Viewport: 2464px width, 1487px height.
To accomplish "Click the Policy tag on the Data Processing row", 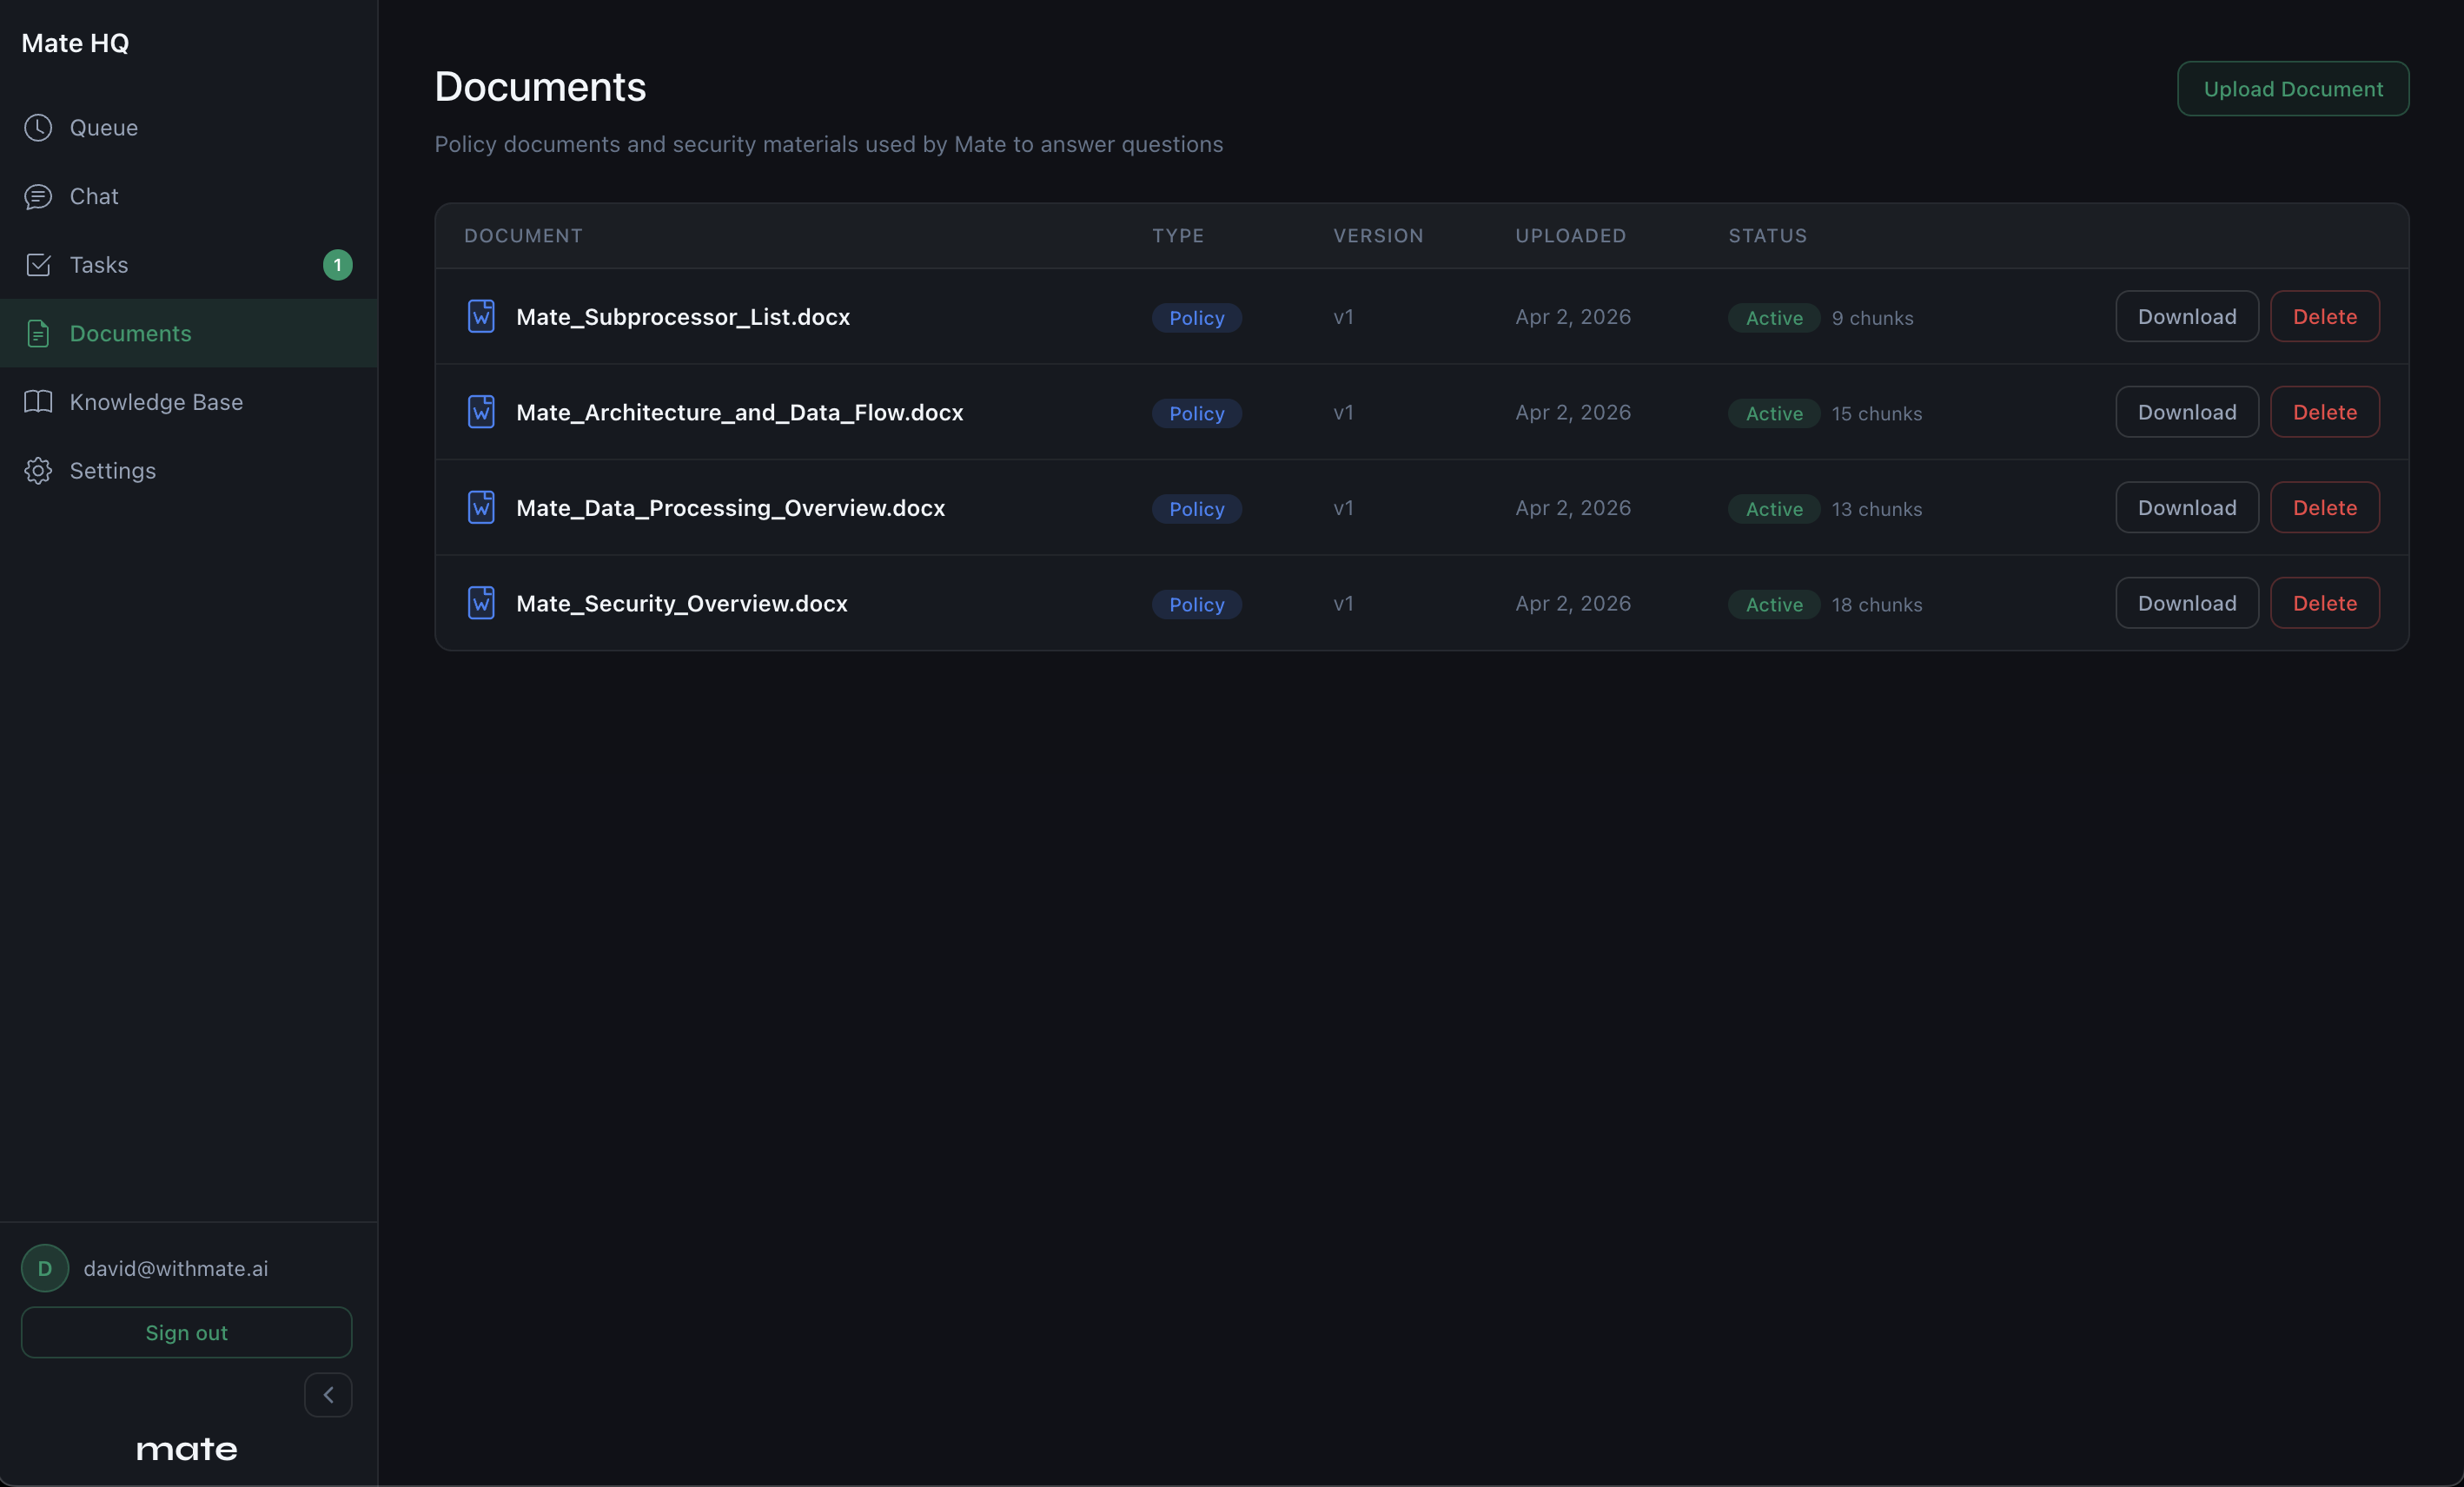I will 1197,509.
